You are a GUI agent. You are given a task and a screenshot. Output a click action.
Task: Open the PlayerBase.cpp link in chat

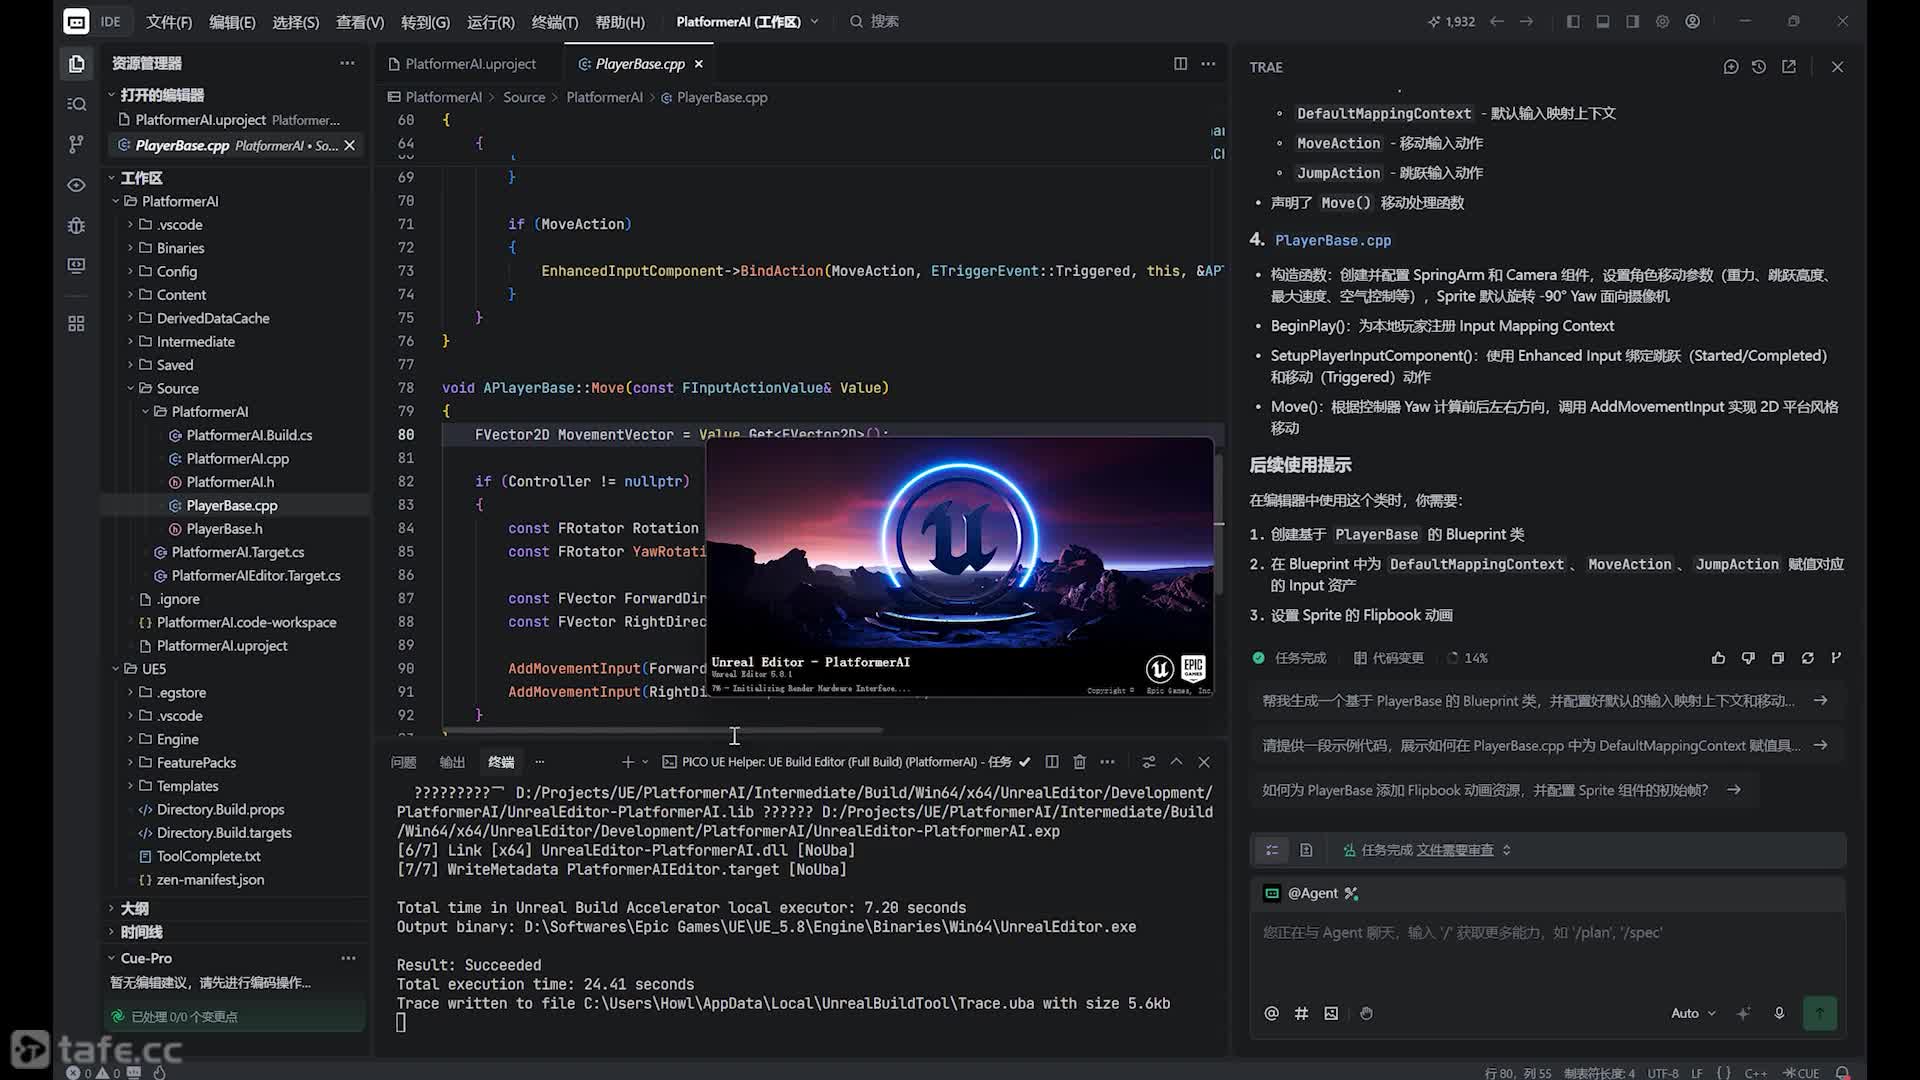1333,240
